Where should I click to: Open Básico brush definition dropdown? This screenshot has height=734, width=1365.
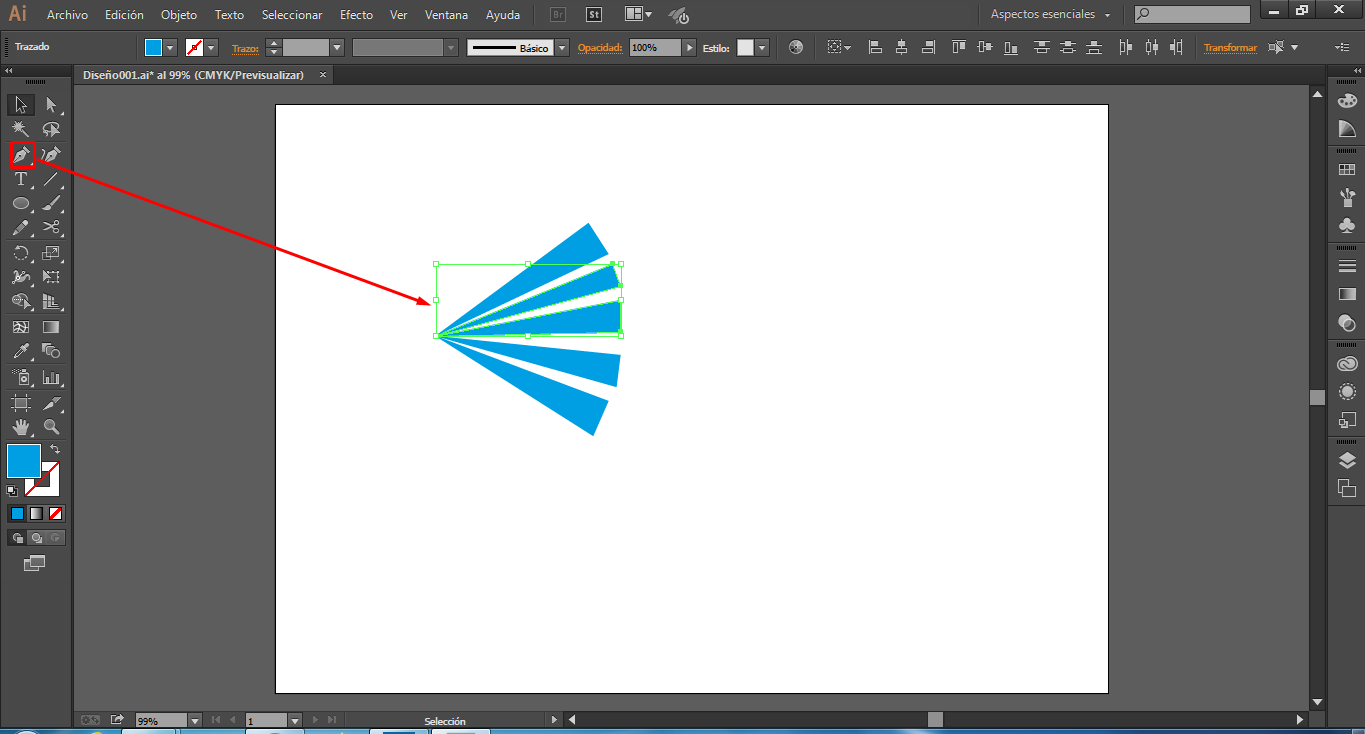[x=562, y=48]
